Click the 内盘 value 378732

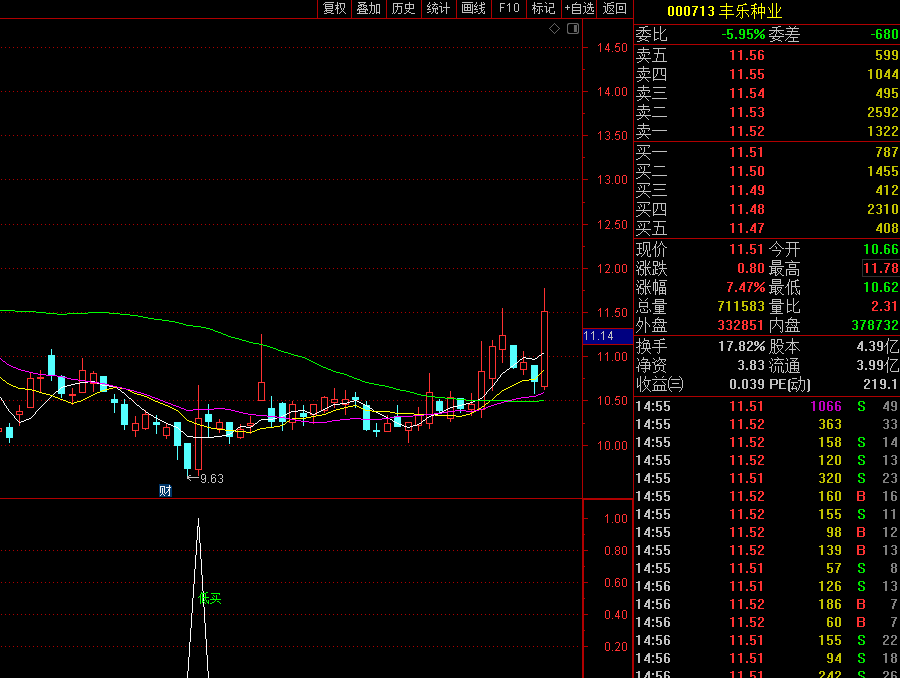point(875,325)
